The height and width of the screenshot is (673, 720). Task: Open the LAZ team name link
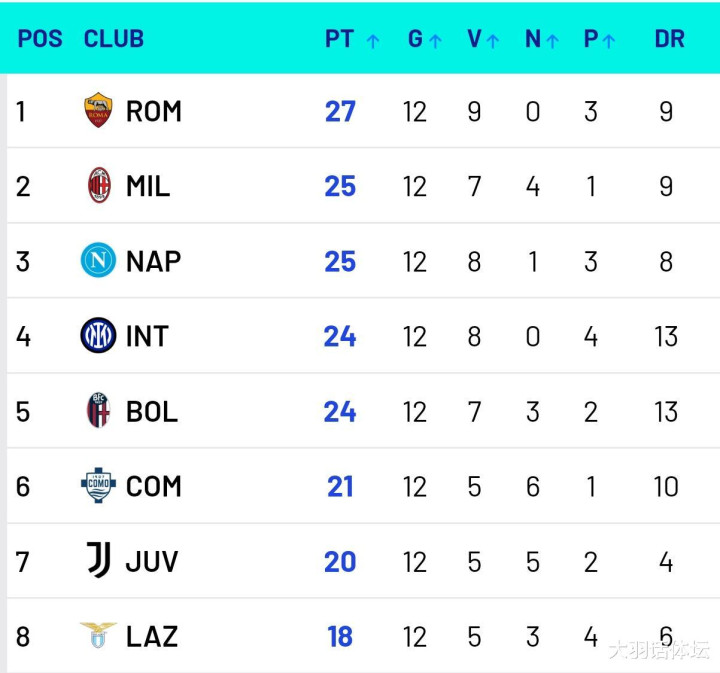tap(152, 636)
